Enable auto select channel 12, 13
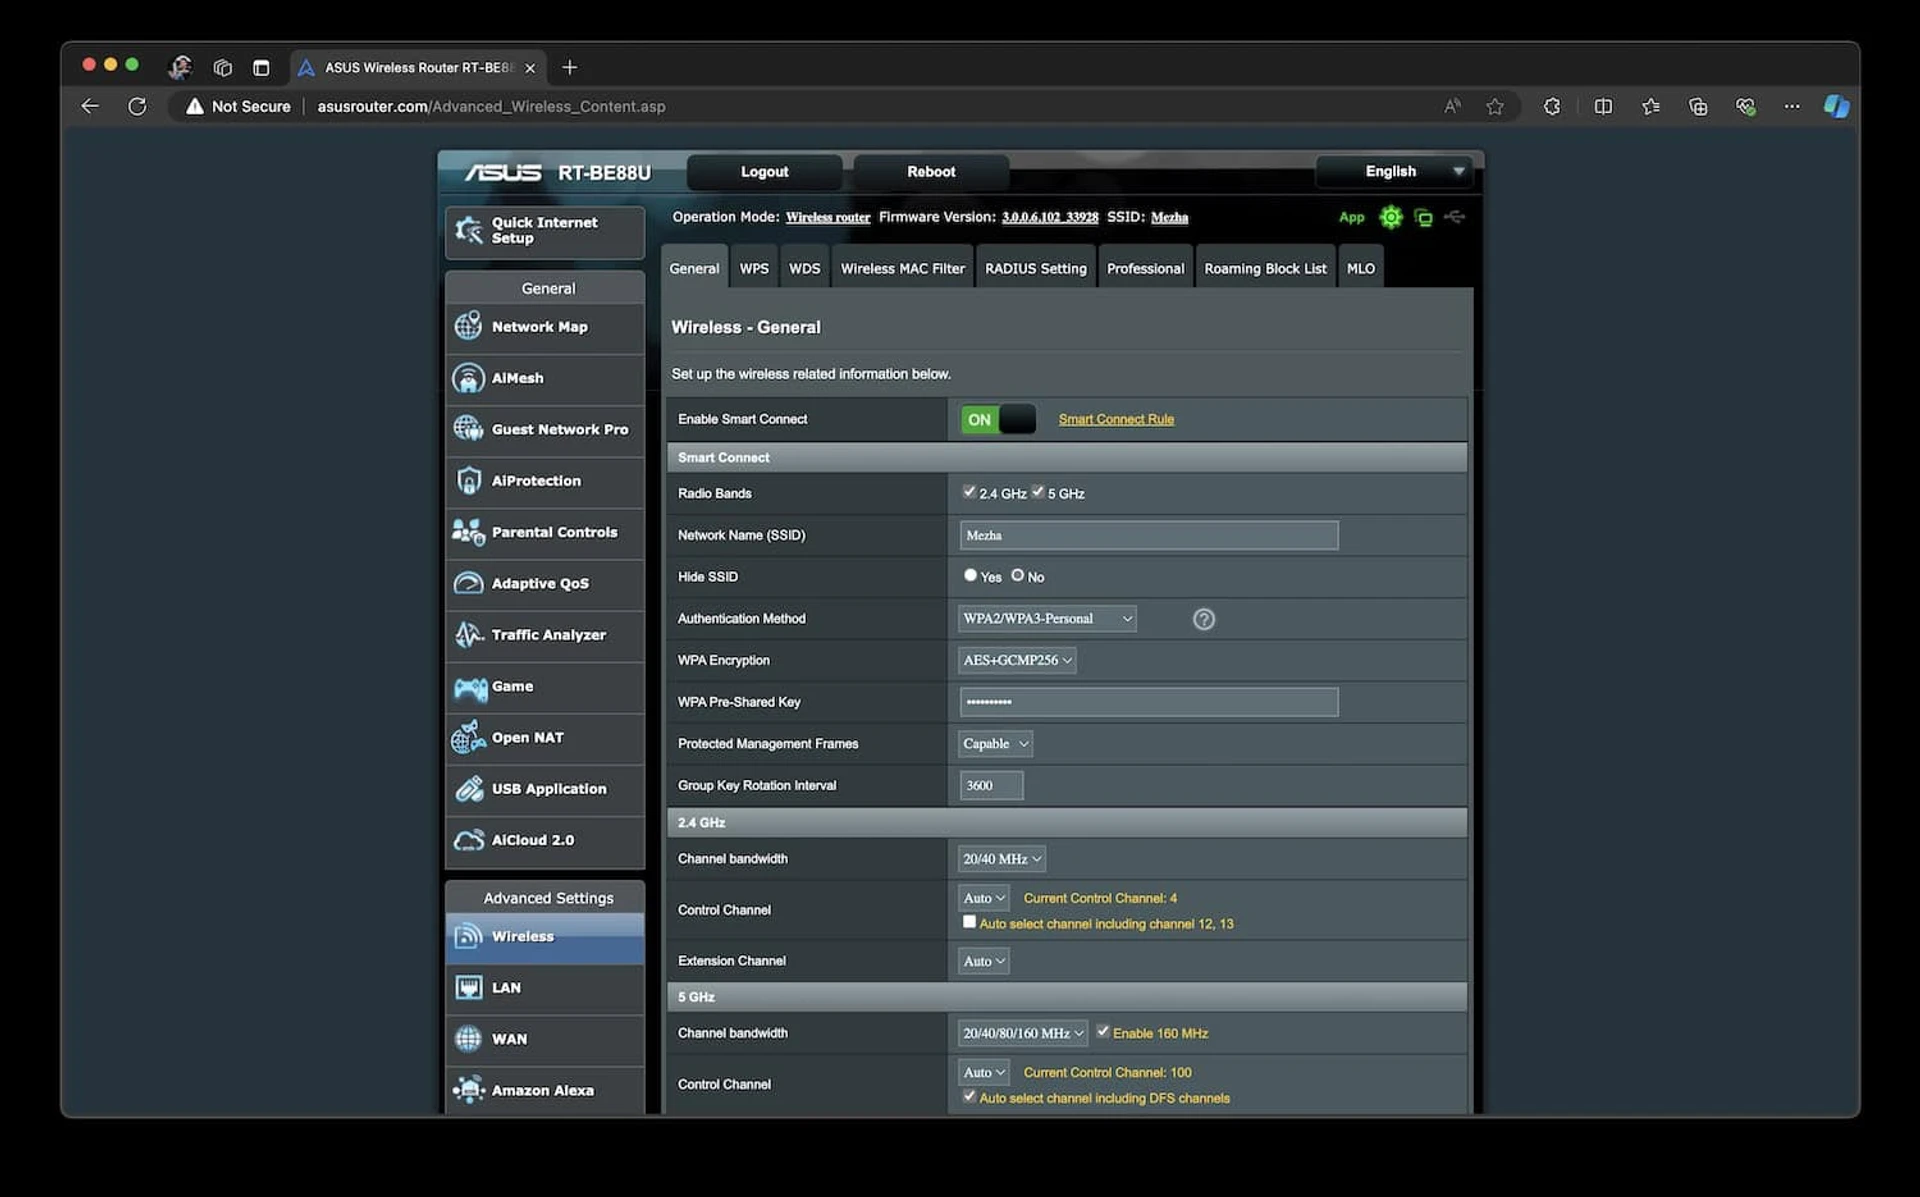The width and height of the screenshot is (1920, 1197). (969, 922)
